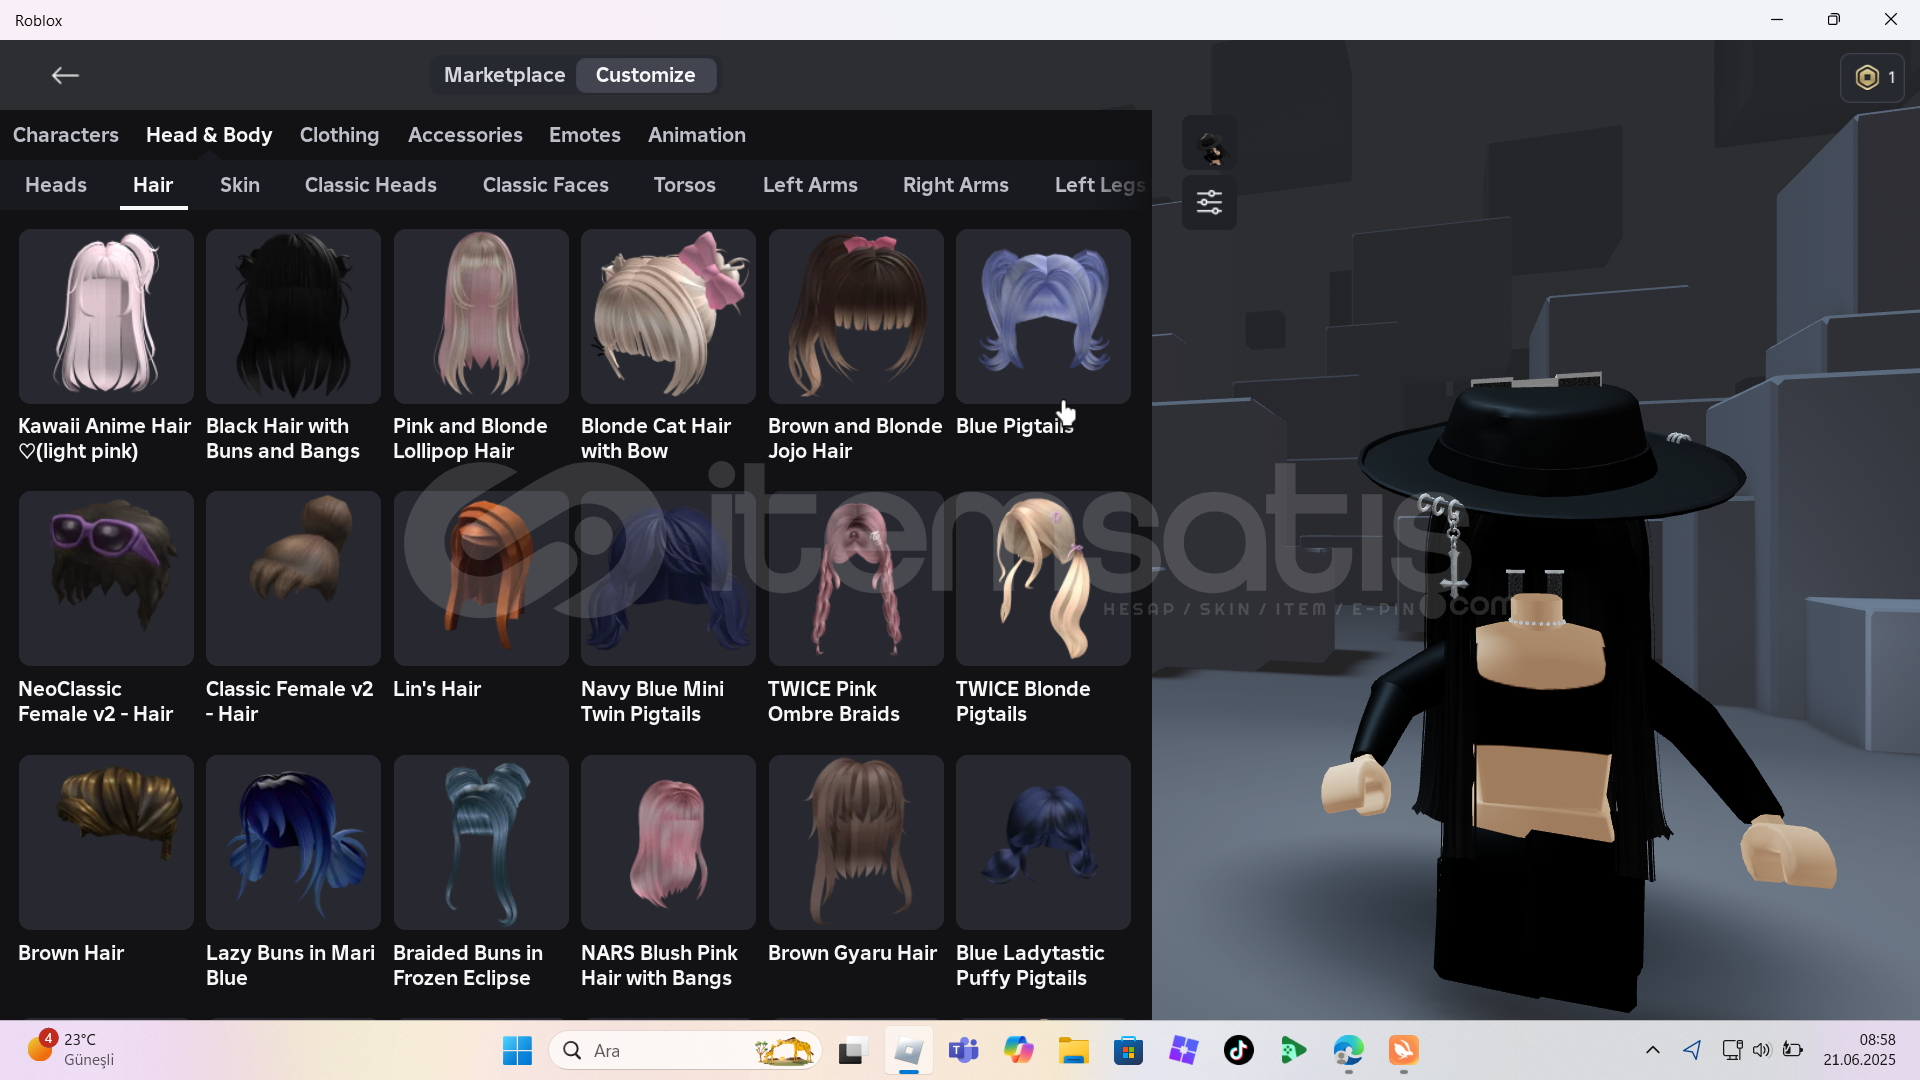1920x1080 pixels.
Task: Equip the Blue Pigtails hair thumbnail
Action: [1043, 316]
